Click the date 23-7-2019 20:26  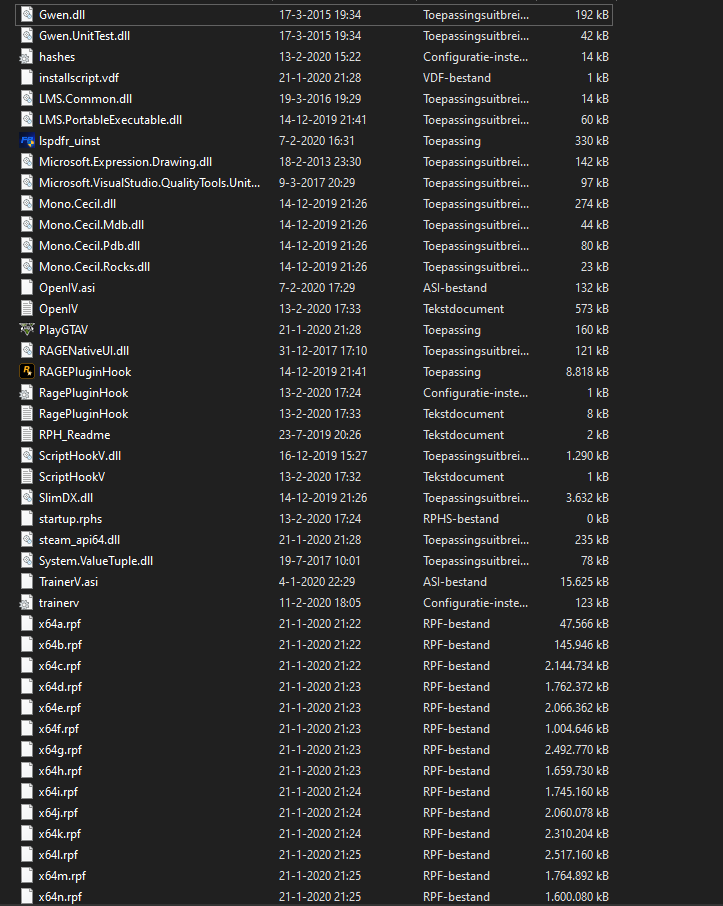coord(320,435)
